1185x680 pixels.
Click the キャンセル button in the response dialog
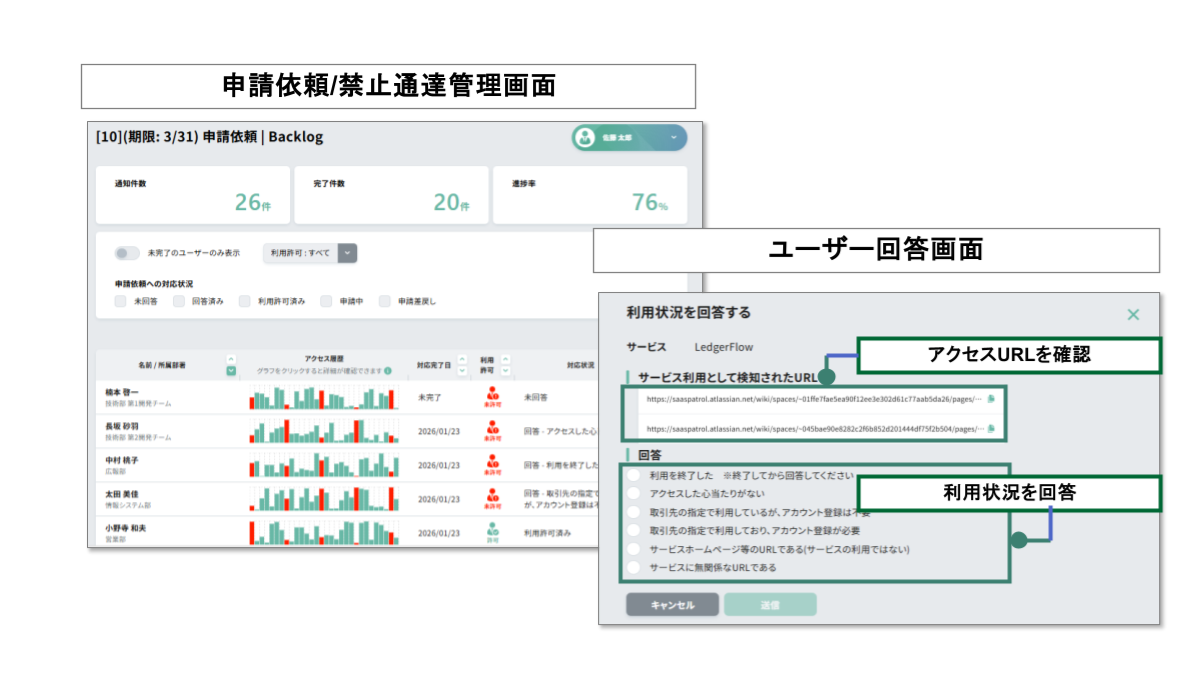671,604
